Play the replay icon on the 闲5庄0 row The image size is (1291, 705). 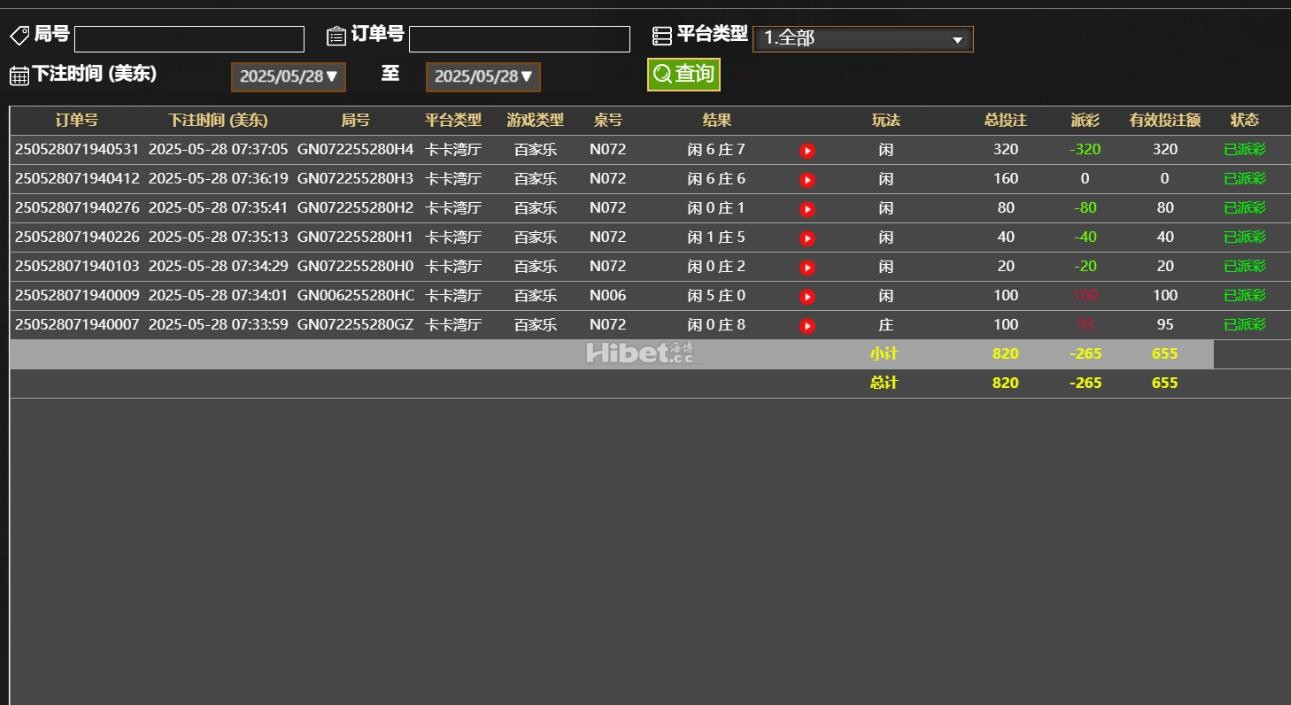[x=808, y=295]
